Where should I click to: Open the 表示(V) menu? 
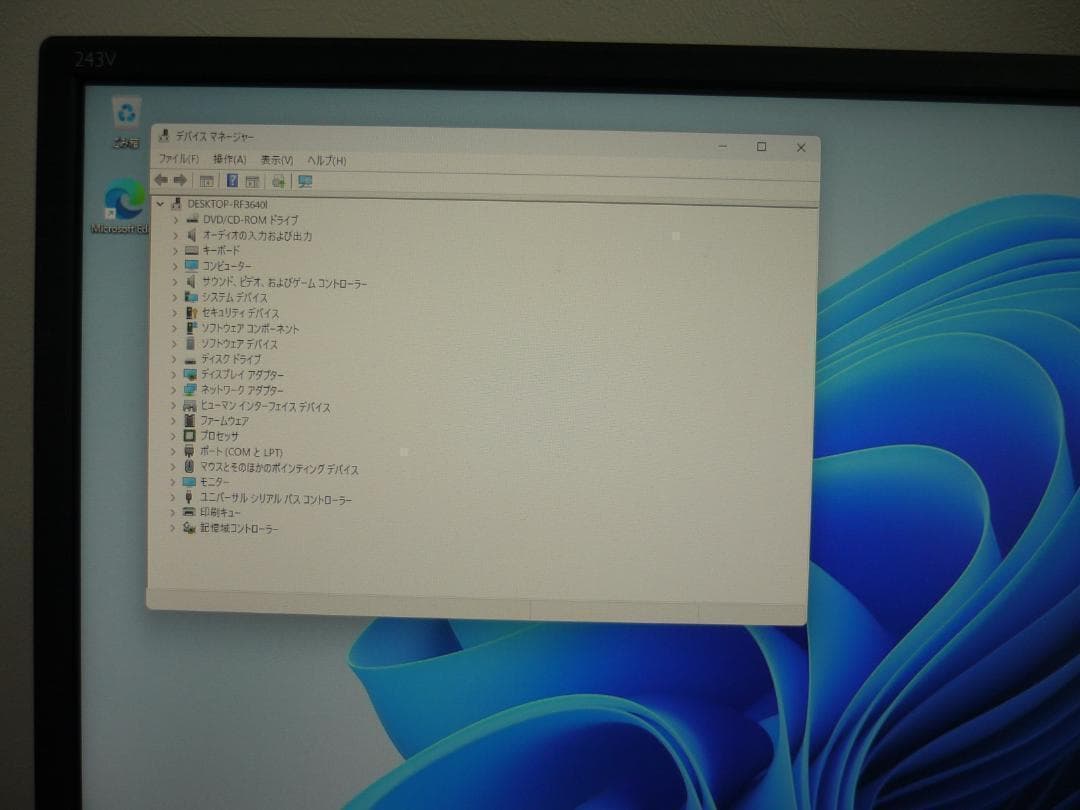[277, 160]
